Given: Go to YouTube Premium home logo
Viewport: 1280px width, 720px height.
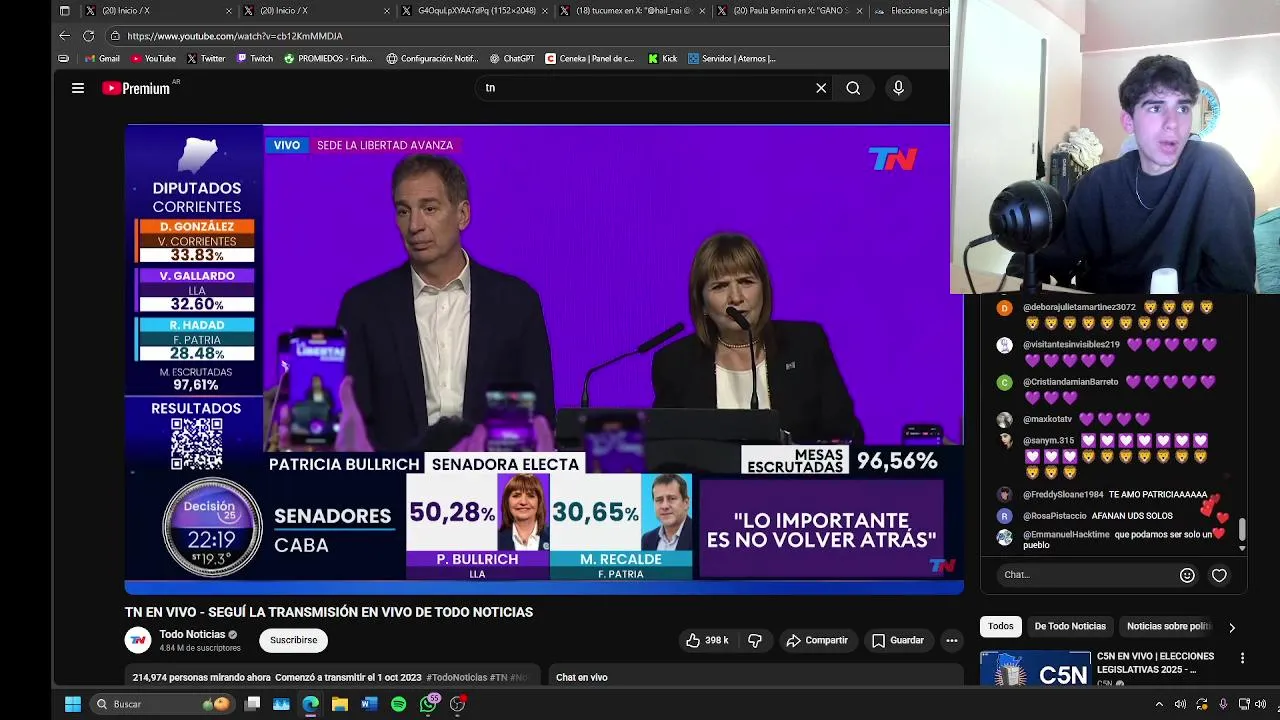Looking at the screenshot, I should 137,88.
